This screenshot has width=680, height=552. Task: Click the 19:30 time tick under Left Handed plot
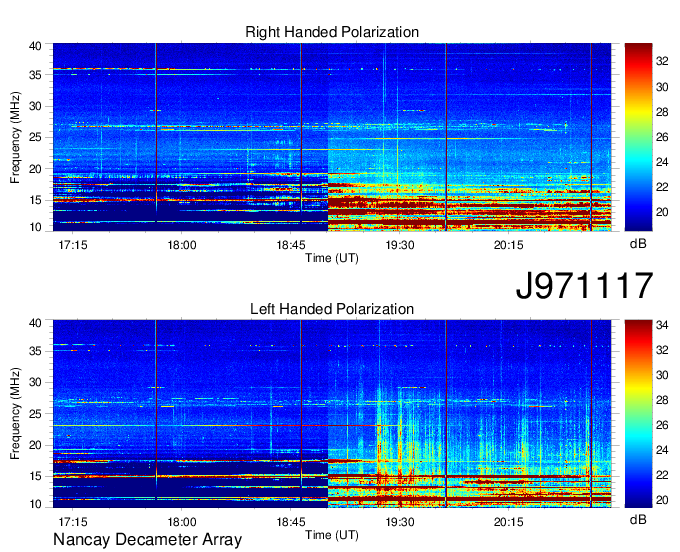click(x=400, y=522)
